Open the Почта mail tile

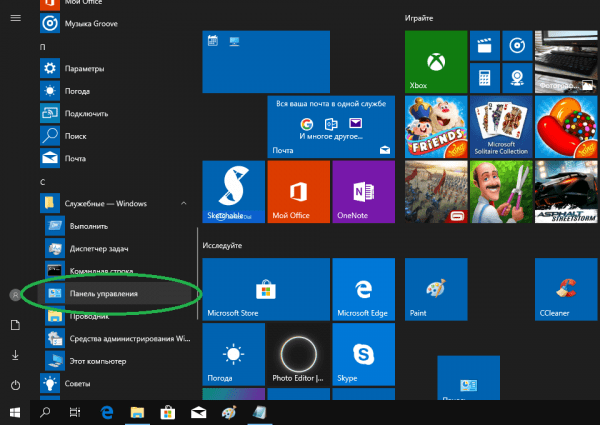click(331, 127)
